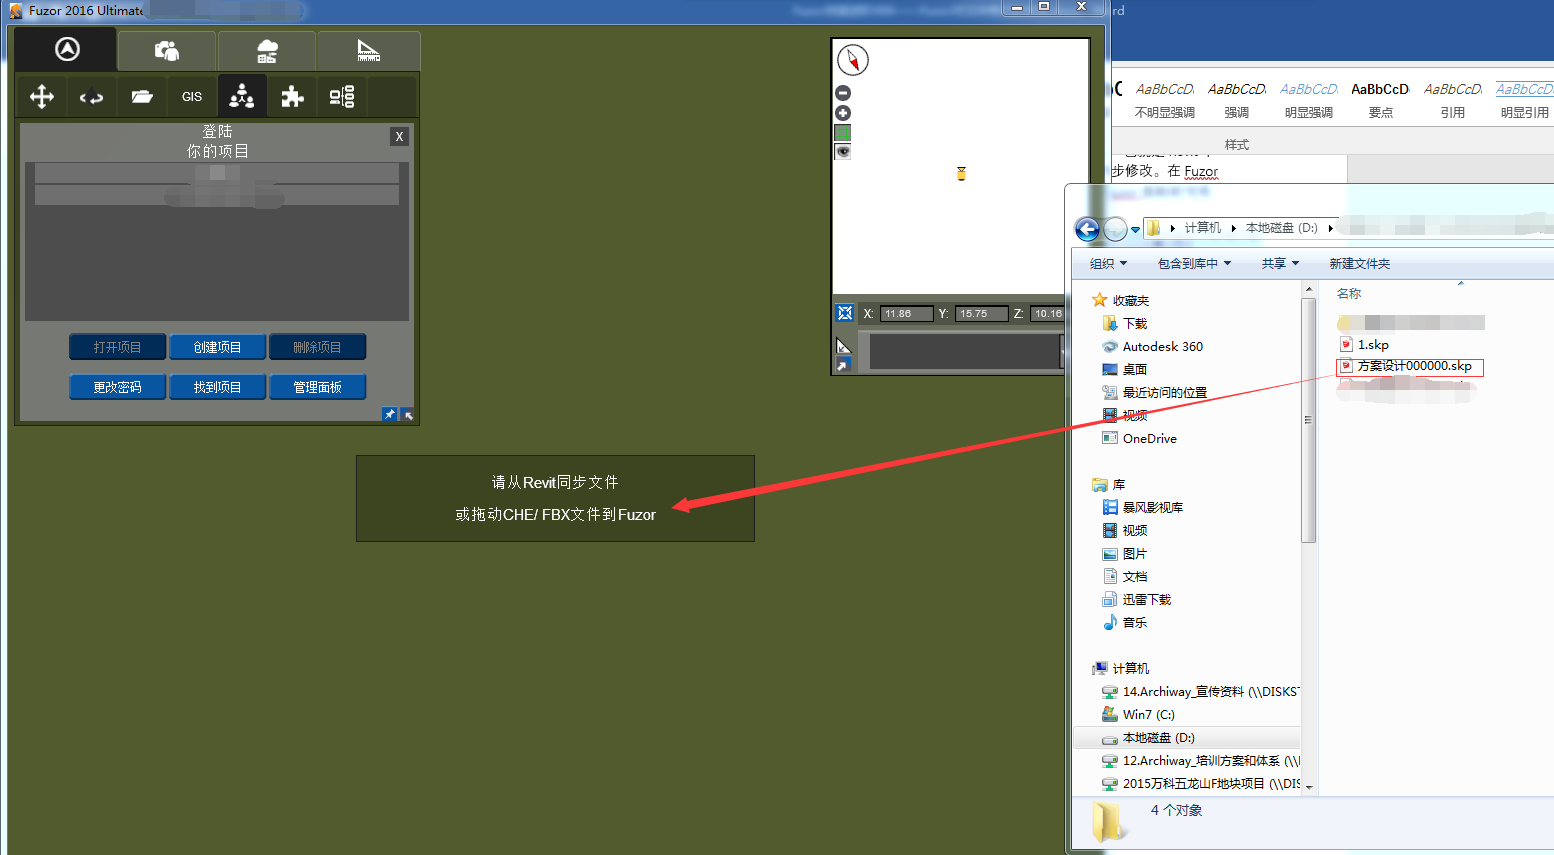Switch to the measurement ruler tab
Viewport: 1554px width, 855px height.
click(368, 50)
